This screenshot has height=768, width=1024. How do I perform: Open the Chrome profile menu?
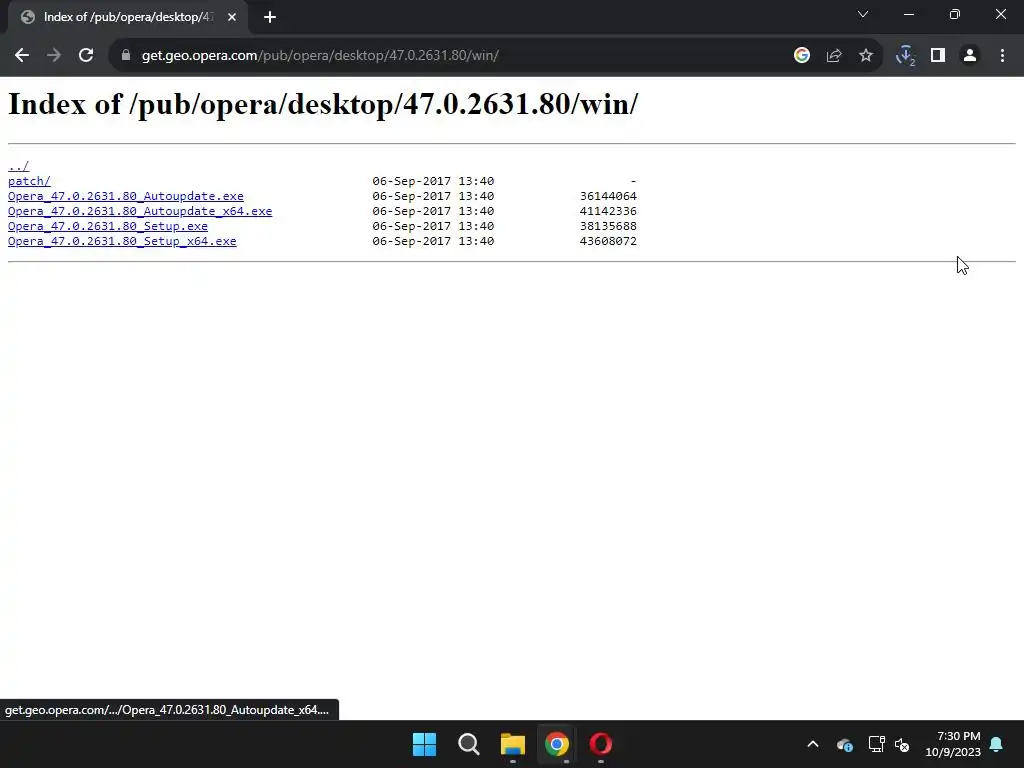[970, 56]
